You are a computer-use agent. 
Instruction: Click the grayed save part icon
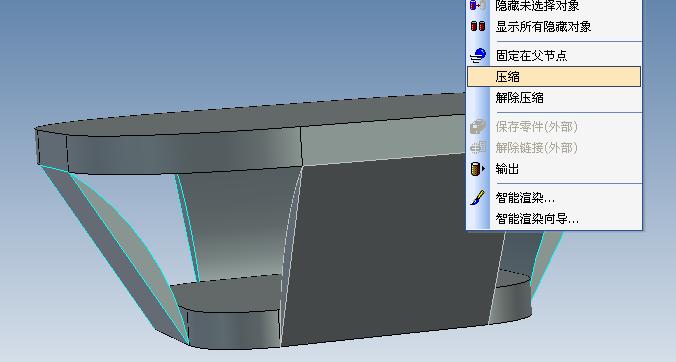click(478, 126)
